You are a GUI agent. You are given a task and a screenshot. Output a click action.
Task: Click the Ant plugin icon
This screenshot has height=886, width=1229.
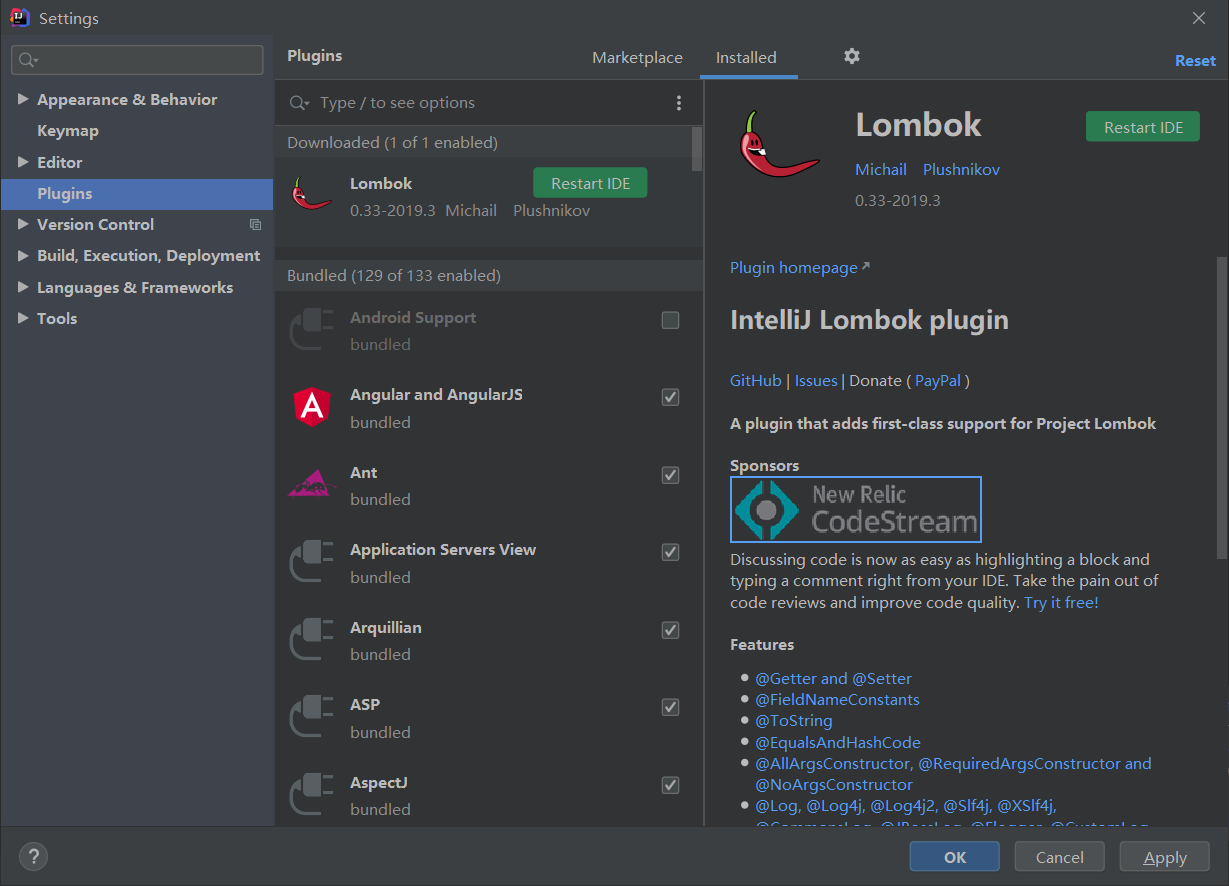tap(311, 484)
